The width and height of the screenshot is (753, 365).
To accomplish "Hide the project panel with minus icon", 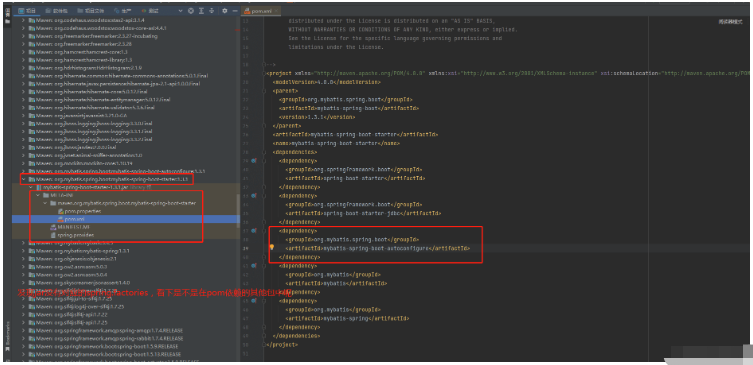I will coord(234,11).
